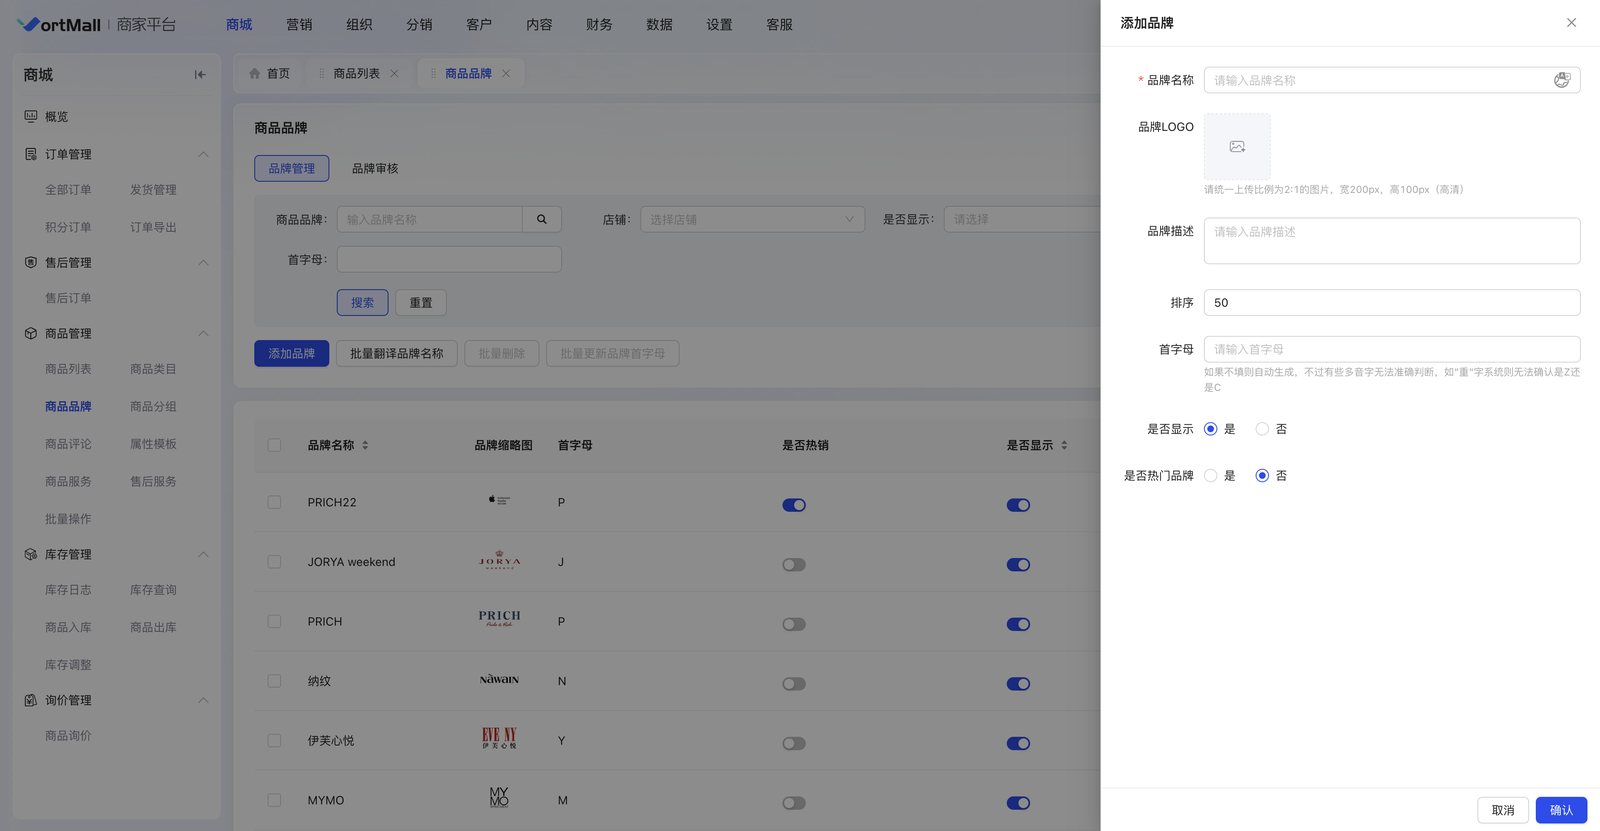Screen dimensions: 1600x831
Task: Switch to the 品牌审核 tab
Action: click(x=375, y=169)
